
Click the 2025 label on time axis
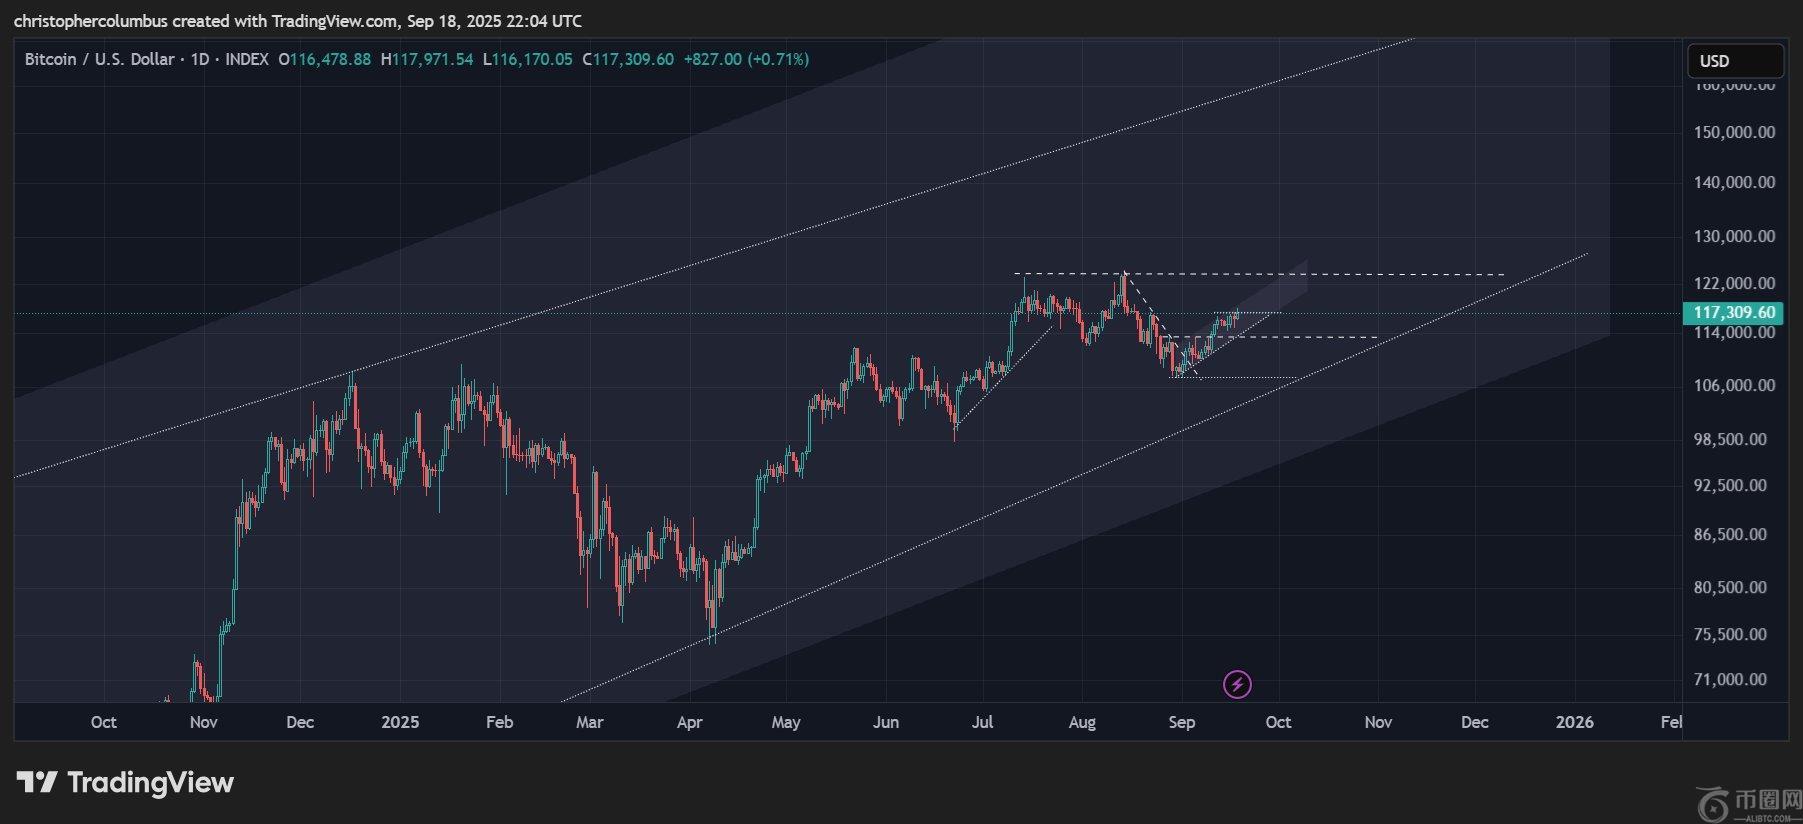400,722
